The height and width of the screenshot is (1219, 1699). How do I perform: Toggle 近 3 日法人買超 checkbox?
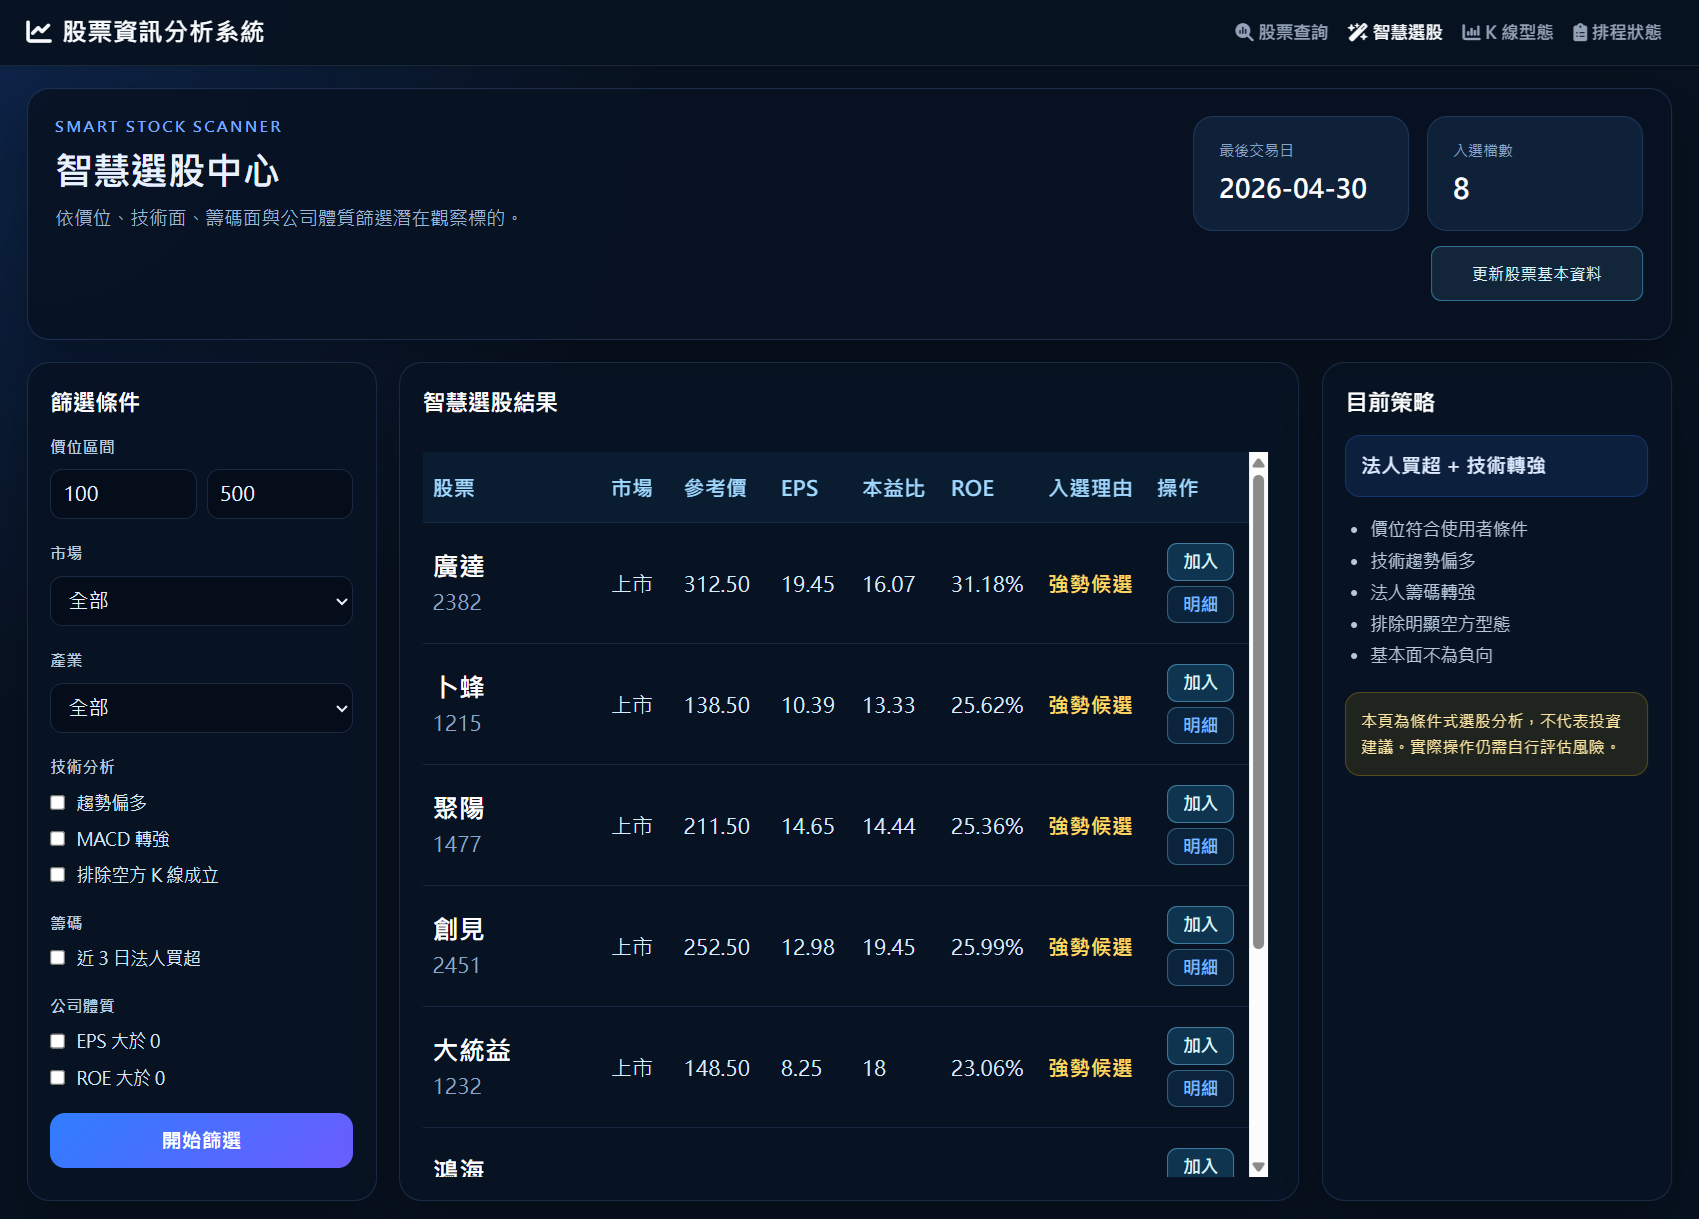58,957
